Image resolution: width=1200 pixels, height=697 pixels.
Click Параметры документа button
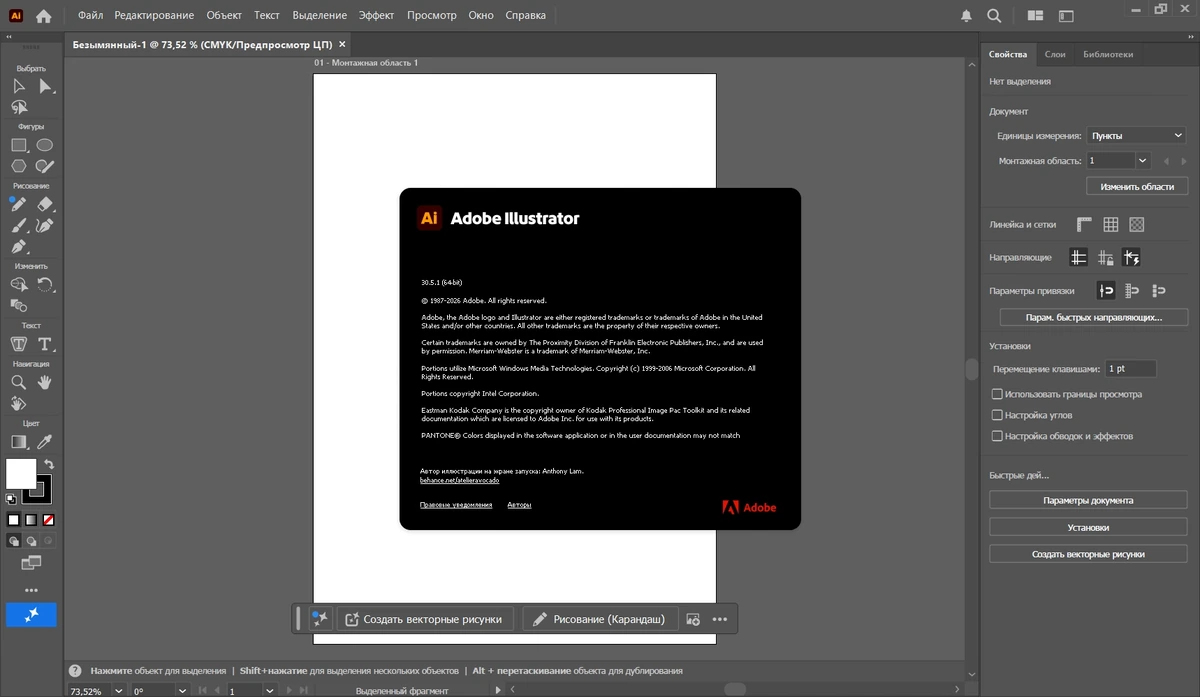click(x=1088, y=500)
